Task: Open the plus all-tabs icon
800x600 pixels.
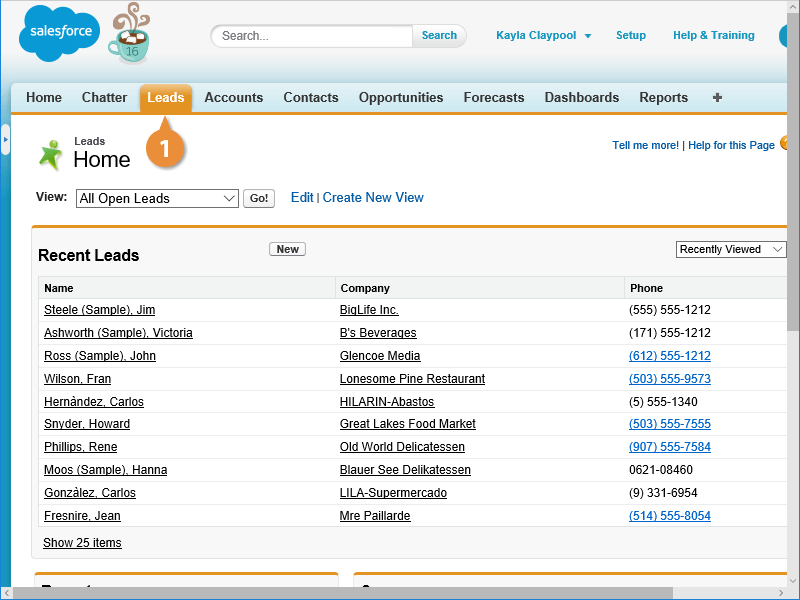Action: pyautogui.click(x=717, y=97)
